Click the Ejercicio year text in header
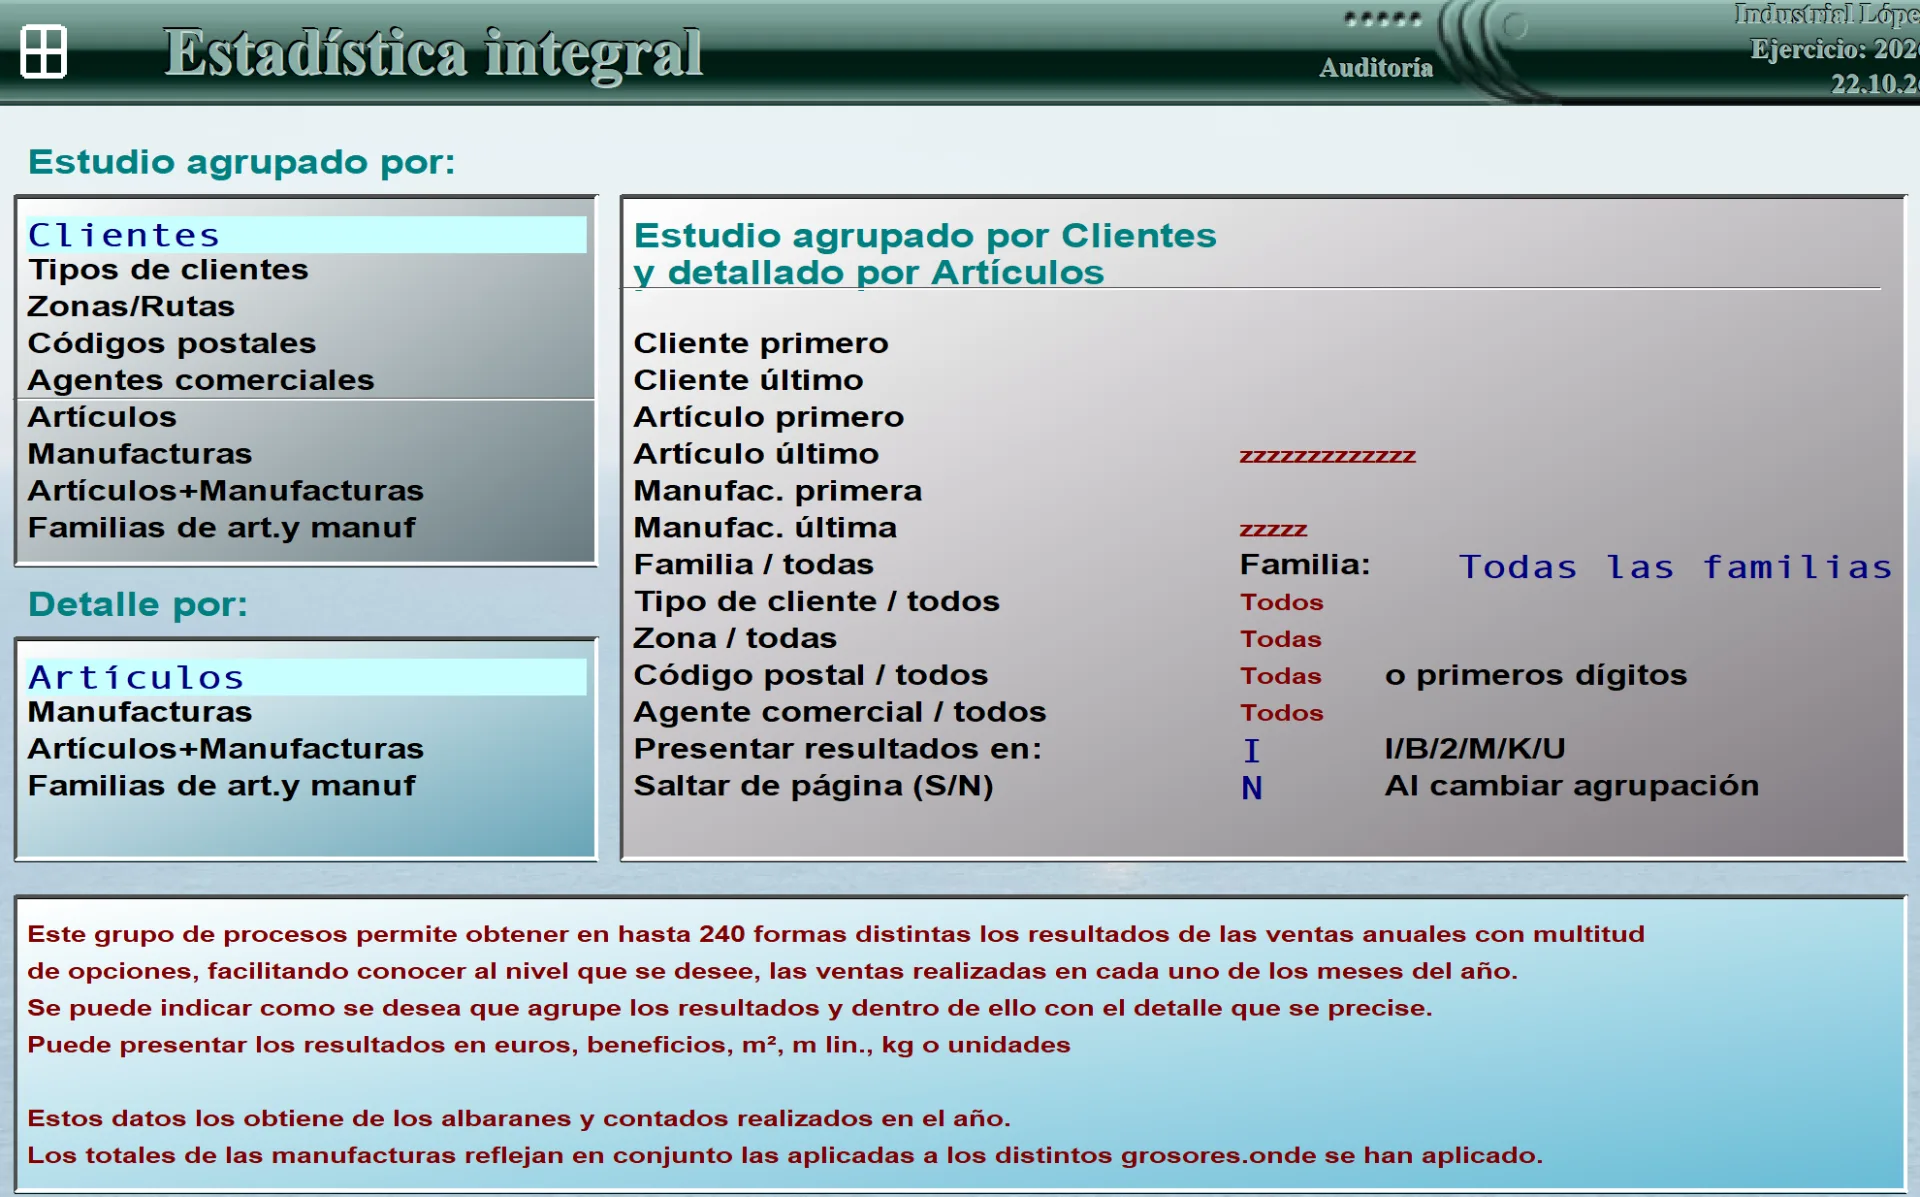Image resolution: width=1920 pixels, height=1197 pixels. click(1834, 49)
